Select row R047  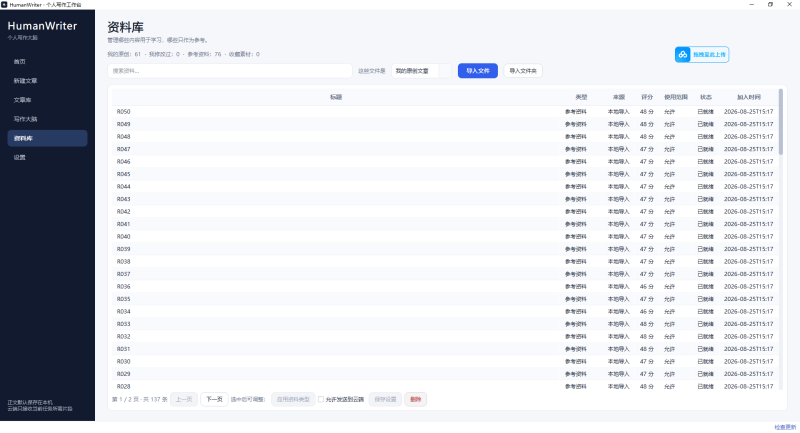tap(445, 149)
